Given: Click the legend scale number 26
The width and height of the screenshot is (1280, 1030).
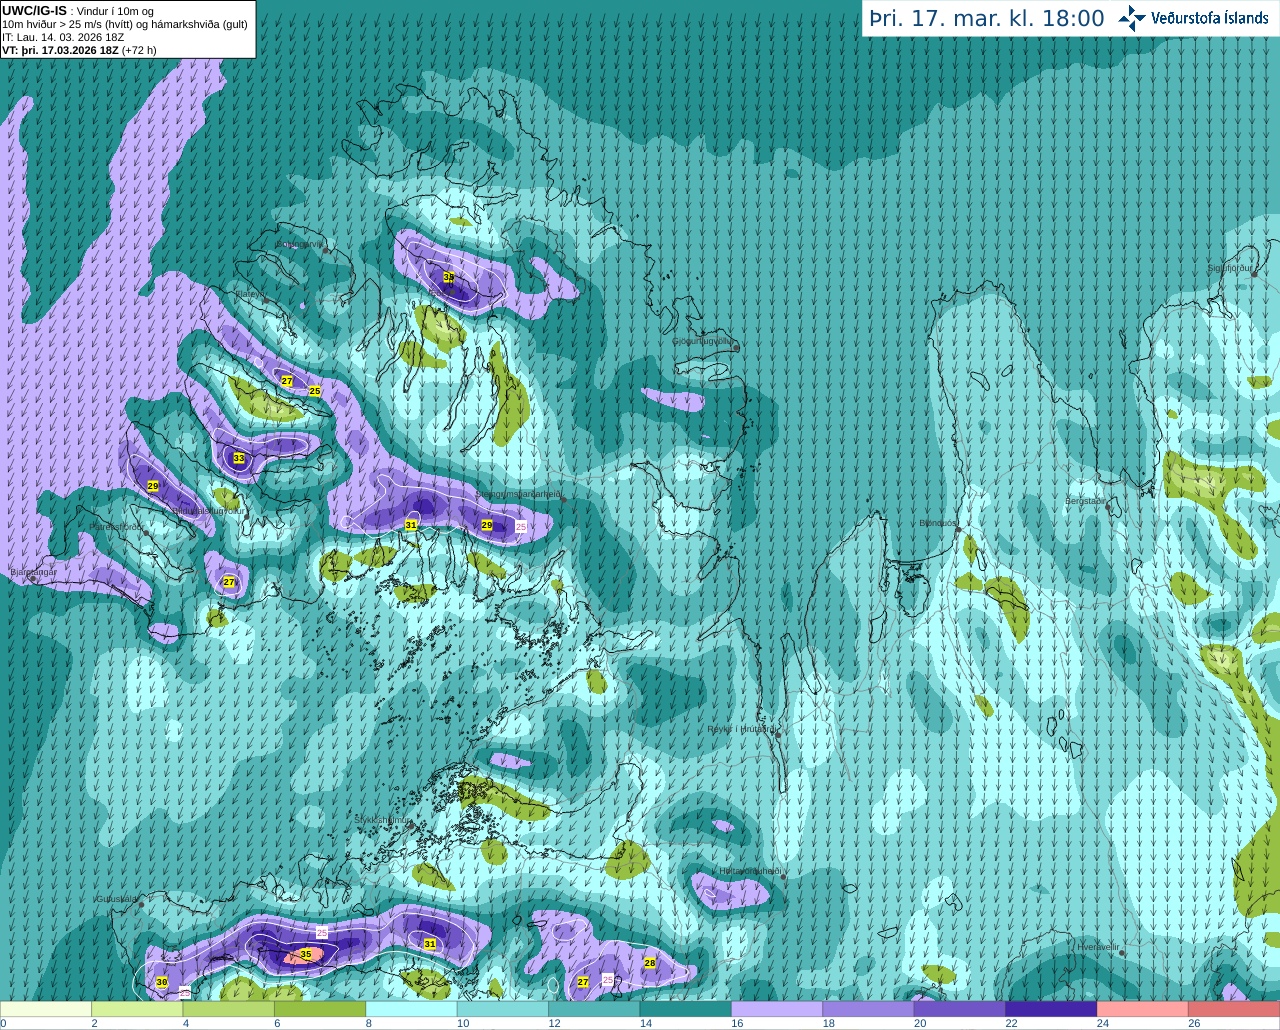Looking at the screenshot, I should (1194, 1024).
